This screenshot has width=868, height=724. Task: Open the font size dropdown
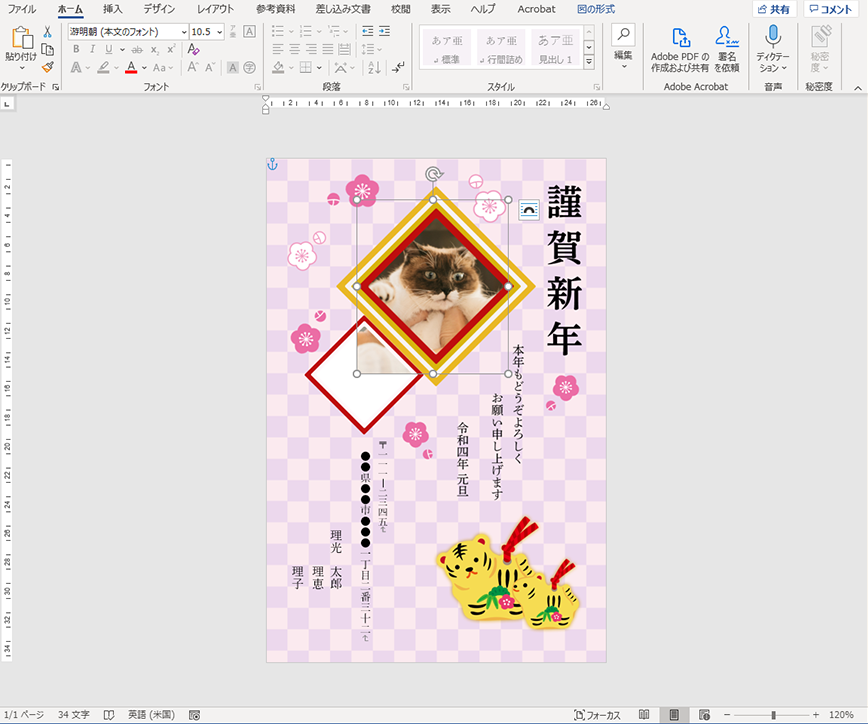218,32
